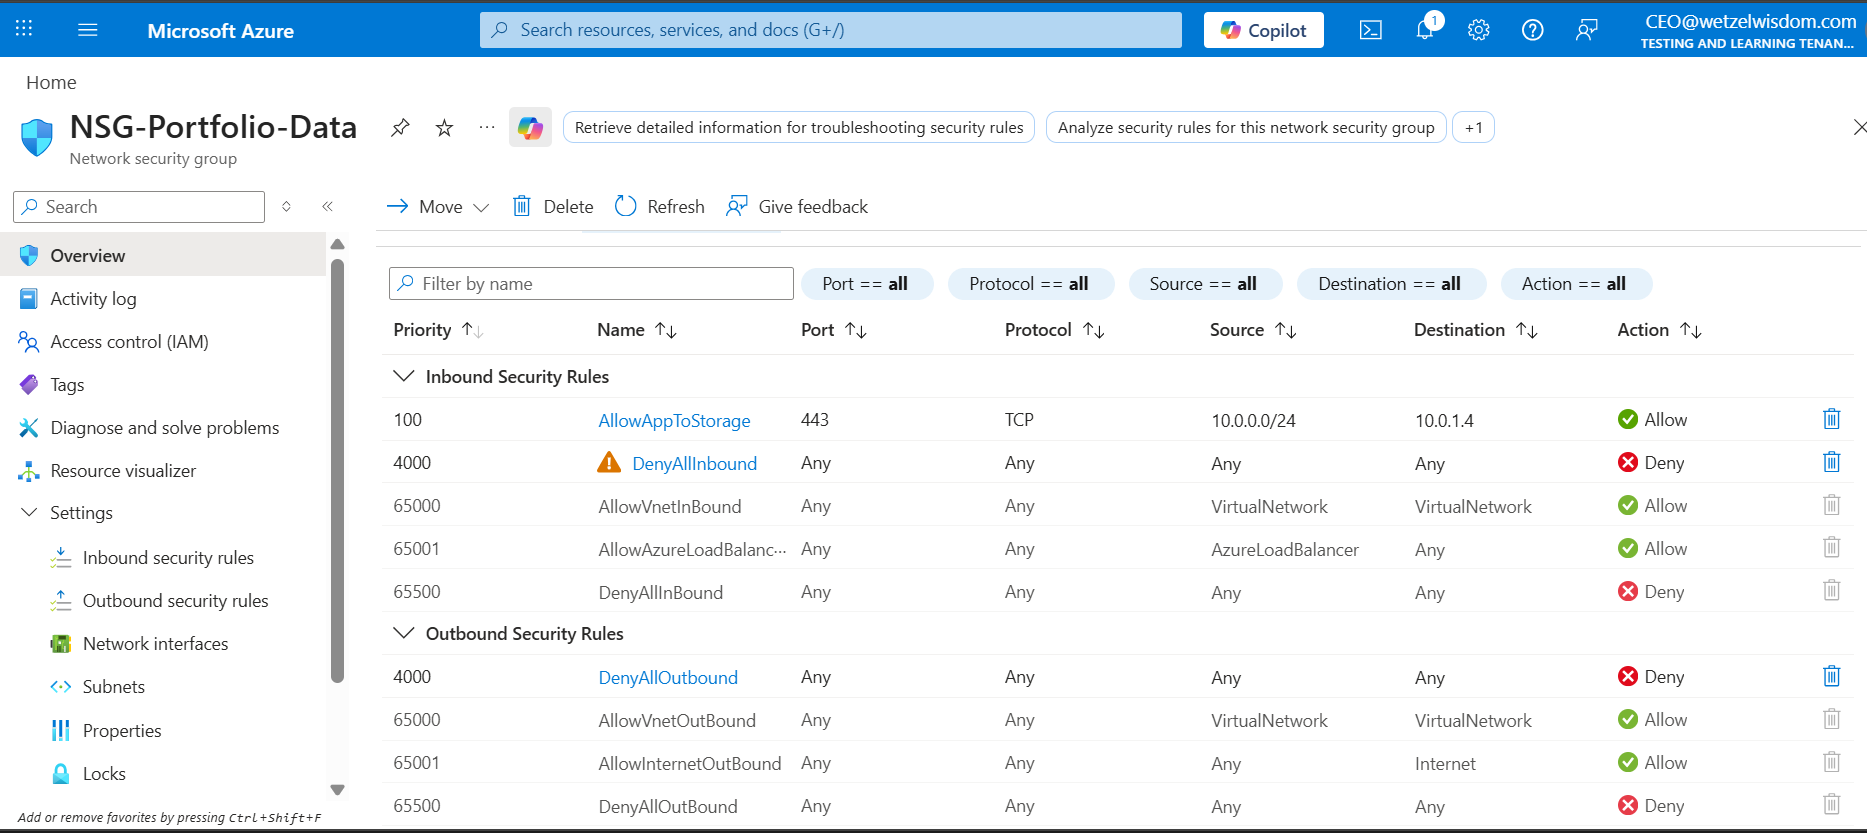1867x833 pixels.
Task: Open the notifications bell
Action: (x=1425, y=30)
